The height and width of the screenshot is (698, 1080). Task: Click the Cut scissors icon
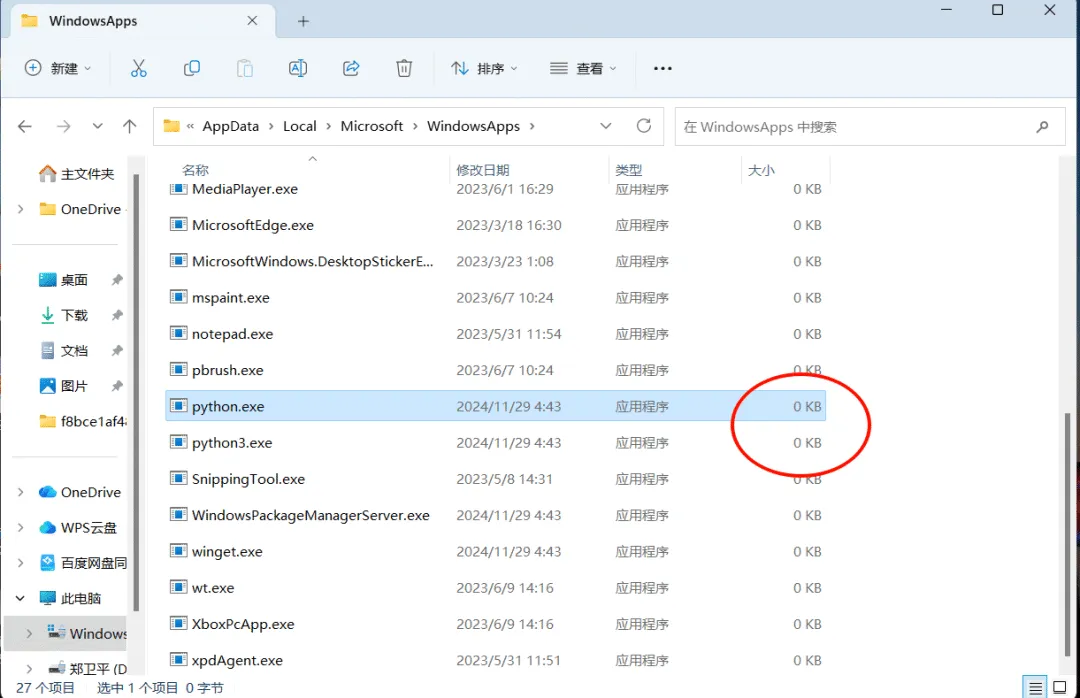[x=138, y=68]
